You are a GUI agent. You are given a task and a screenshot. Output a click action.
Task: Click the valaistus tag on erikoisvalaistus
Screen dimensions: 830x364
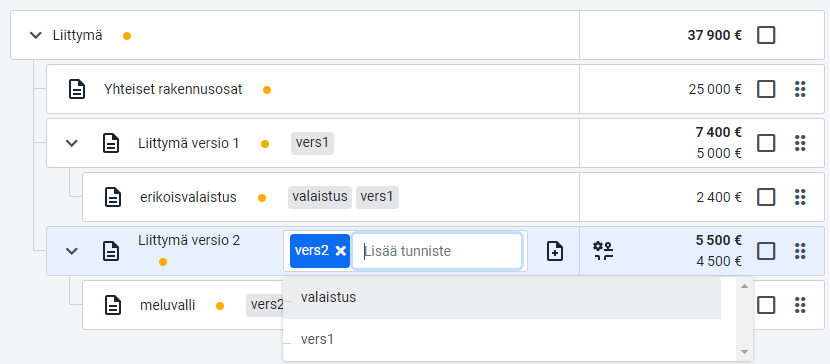[320, 197]
